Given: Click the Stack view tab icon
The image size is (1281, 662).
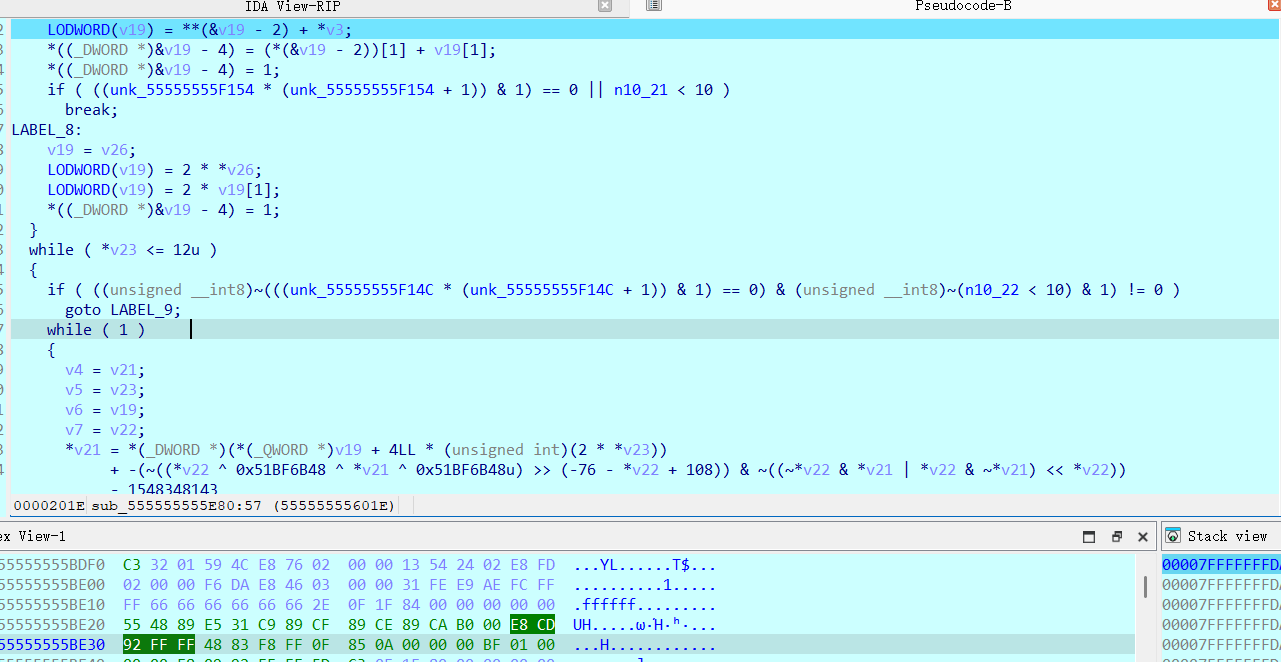Looking at the screenshot, I should (x=1173, y=536).
